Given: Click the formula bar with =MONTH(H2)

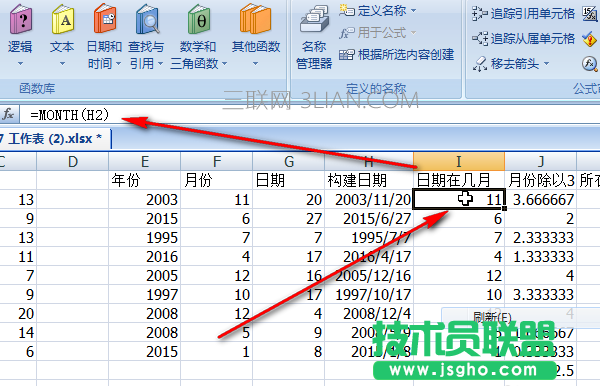Looking at the screenshot, I should point(309,114).
